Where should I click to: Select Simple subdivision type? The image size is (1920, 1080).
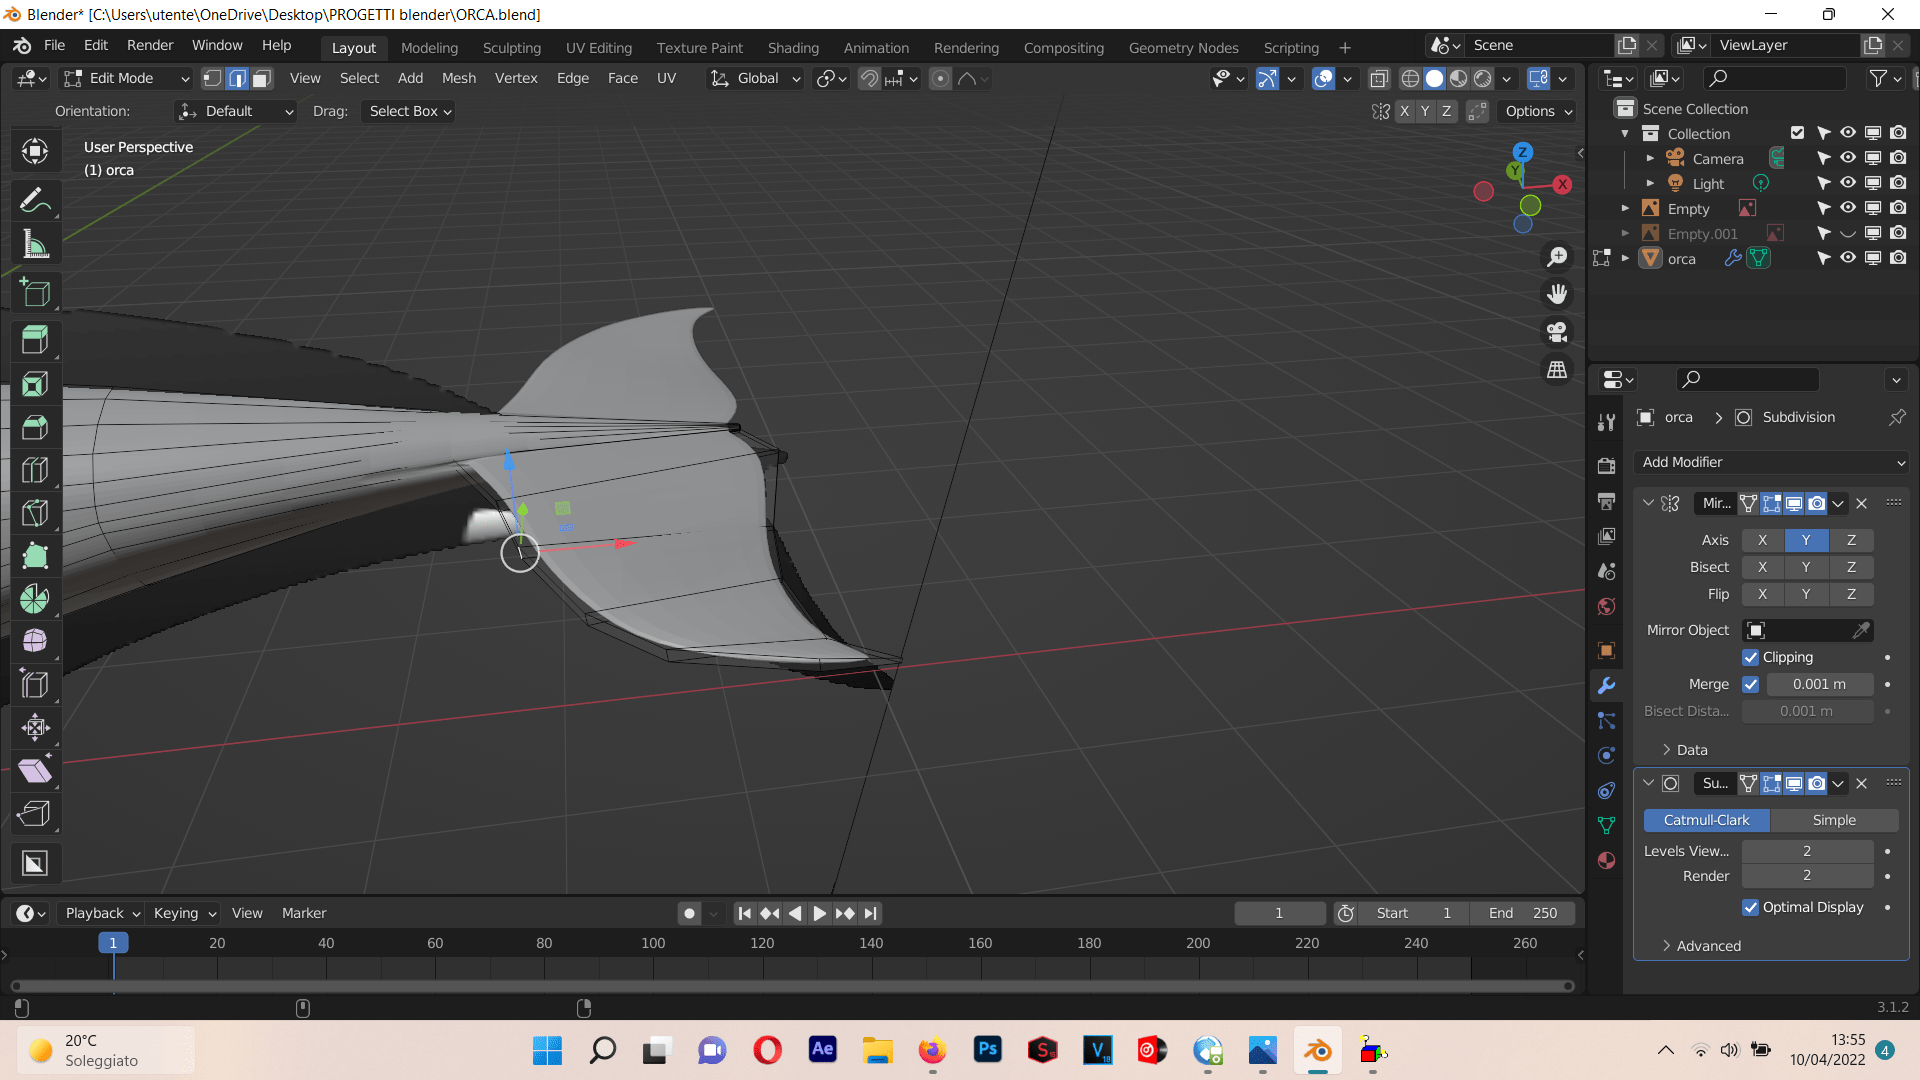point(1834,820)
